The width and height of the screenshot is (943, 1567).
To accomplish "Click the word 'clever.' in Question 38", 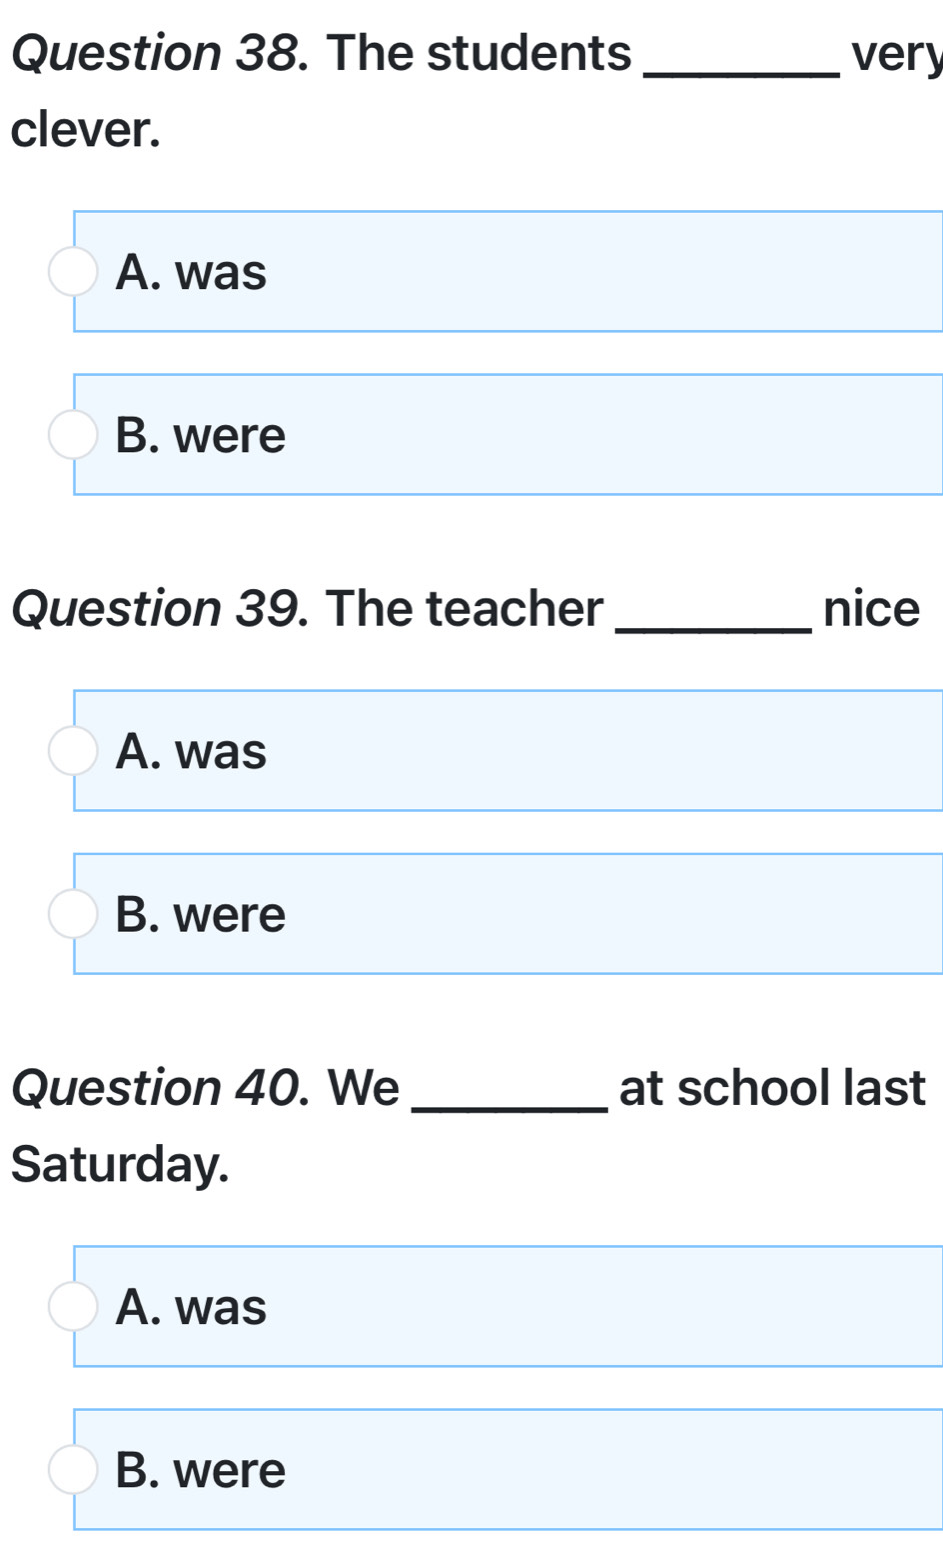I will [x=86, y=130].
